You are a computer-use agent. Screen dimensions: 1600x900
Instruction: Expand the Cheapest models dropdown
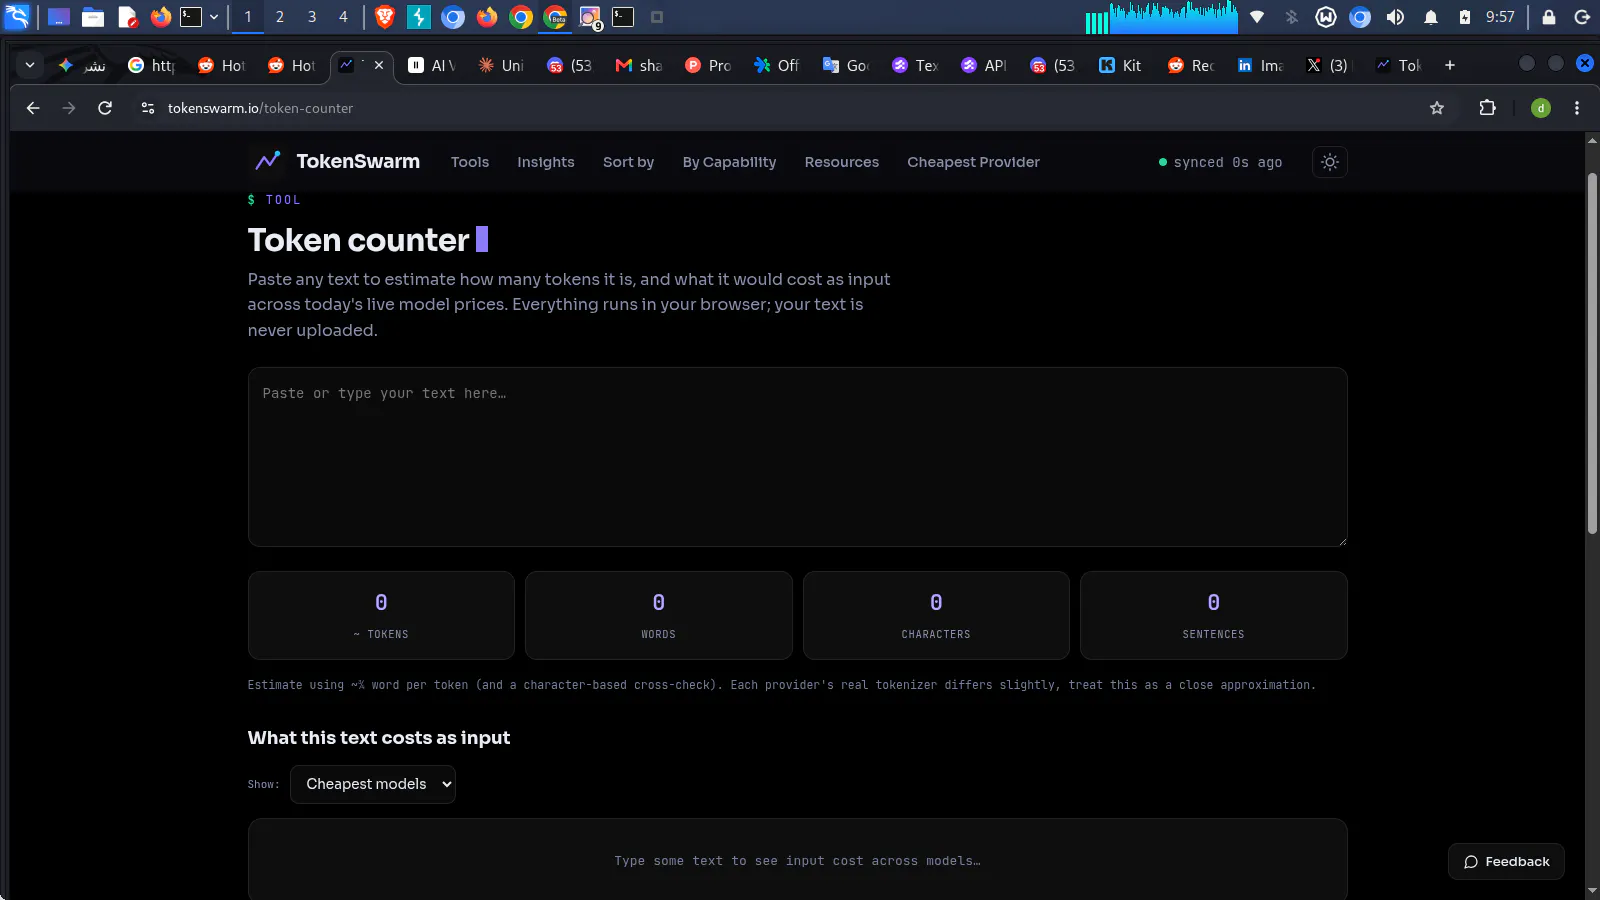click(373, 784)
